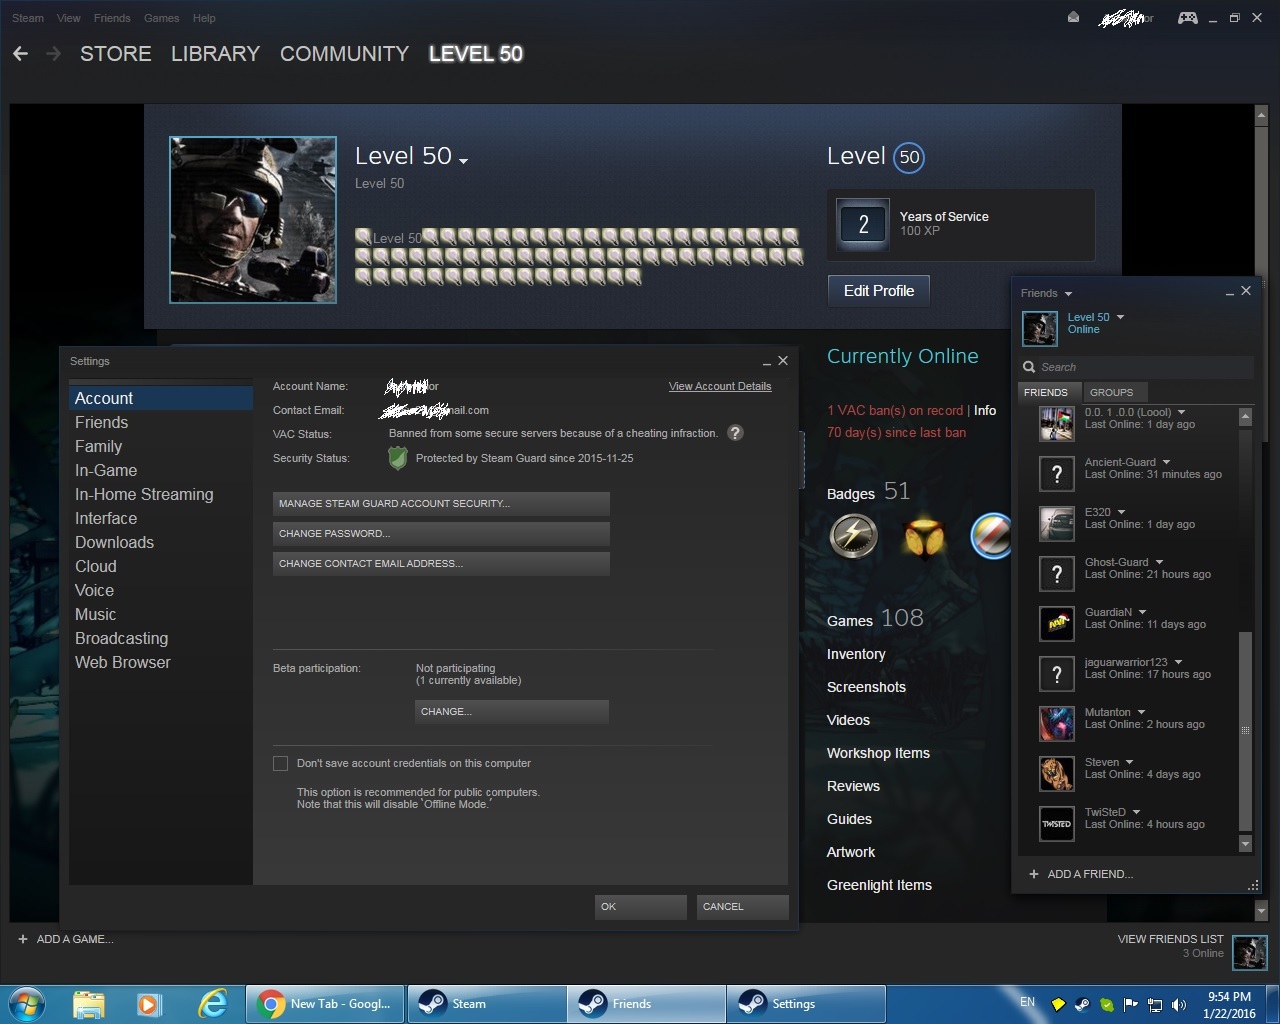Open the VAC ban Info link
1280x1024 pixels.
click(x=985, y=410)
